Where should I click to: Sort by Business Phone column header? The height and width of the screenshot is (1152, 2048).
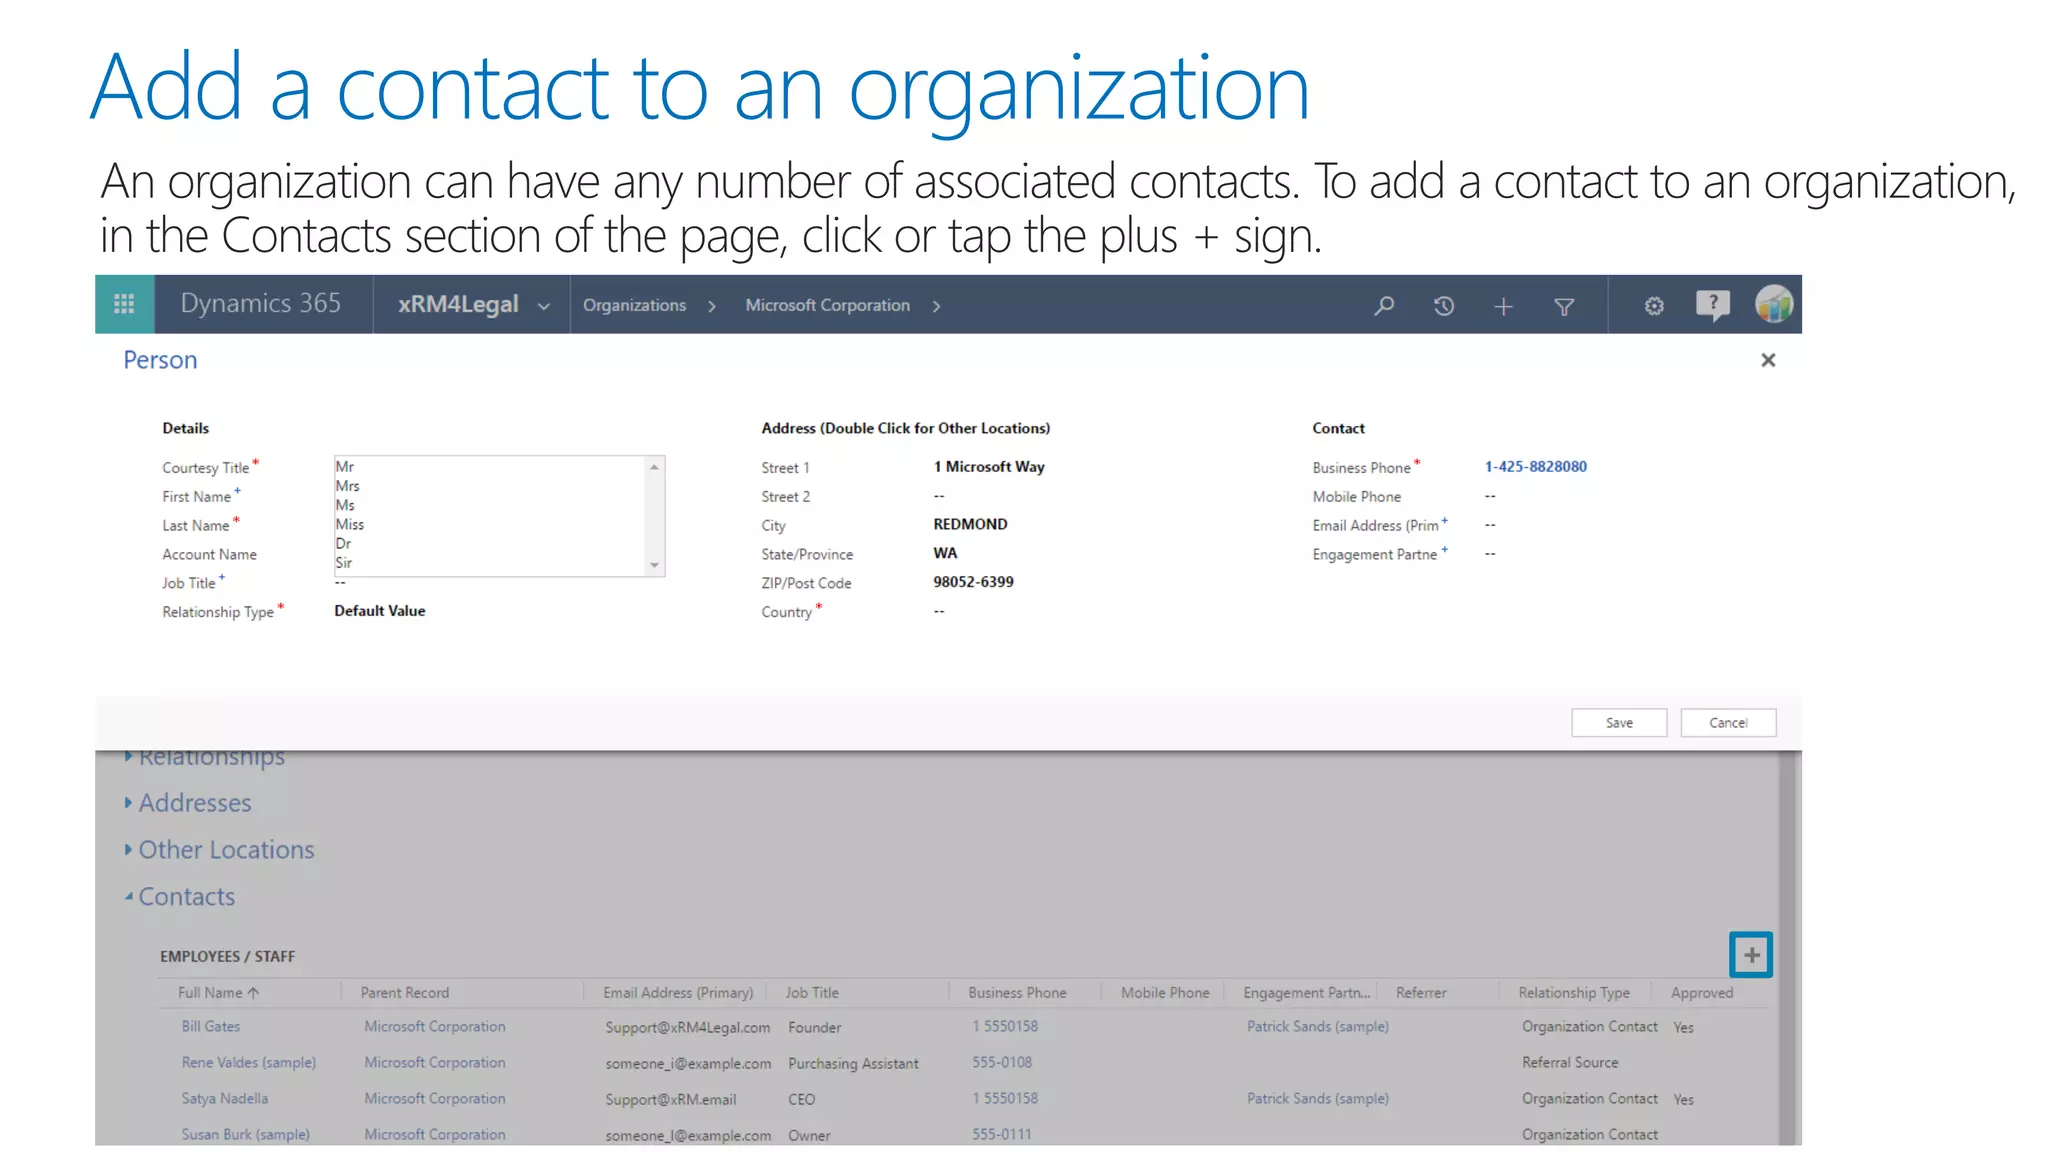pos(1017,993)
